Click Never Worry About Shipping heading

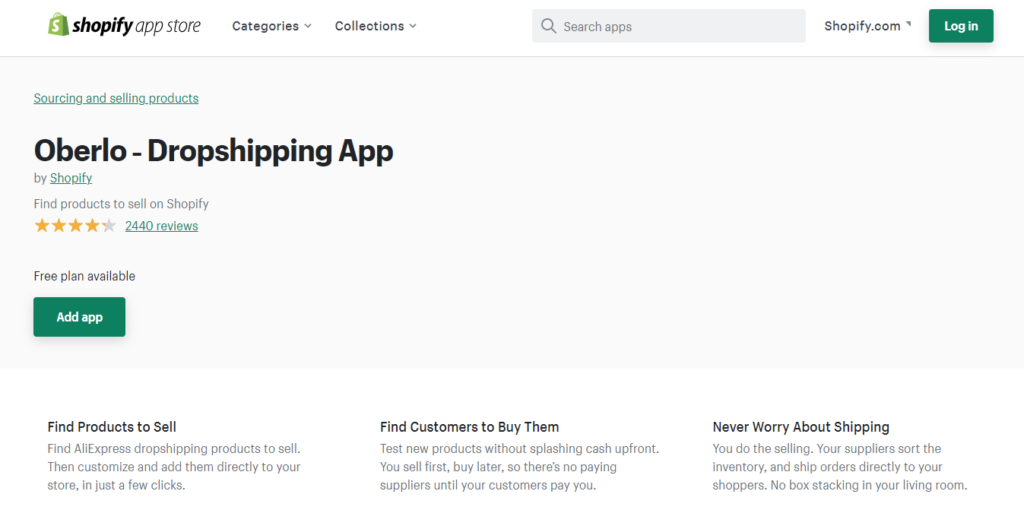[801, 427]
